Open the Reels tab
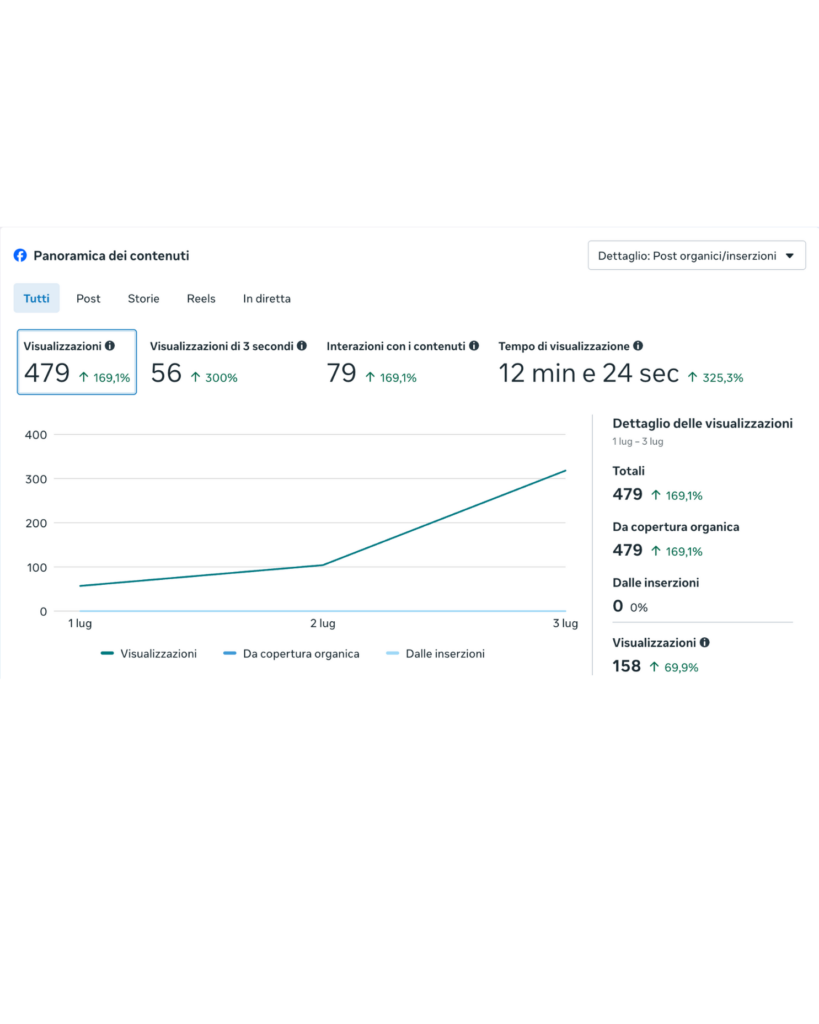Image resolution: width=819 pixels, height=1024 pixels. pyautogui.click(x=201, y=298)
